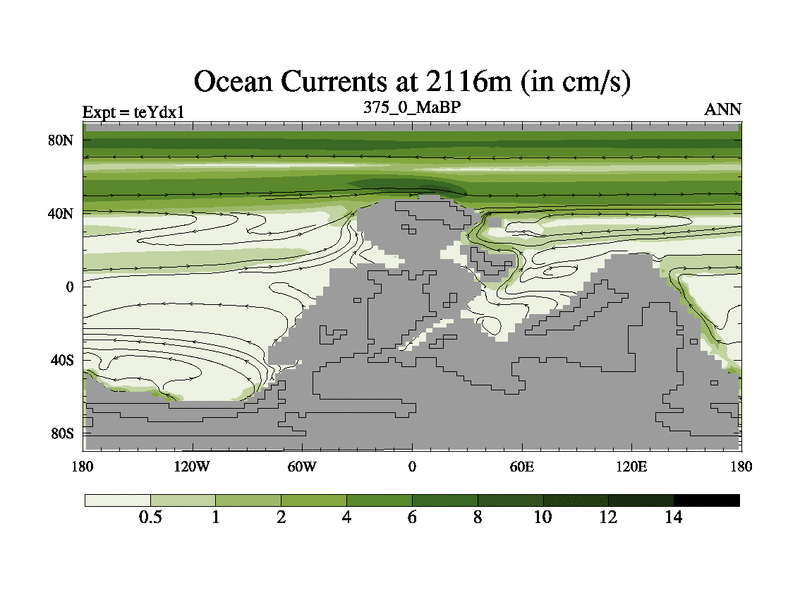Select the colorbar swatch between 0.5 and 1
Image resolution: width=800 pixels, height=600 pixels.
pyautogui.click(x=183, y=499)
